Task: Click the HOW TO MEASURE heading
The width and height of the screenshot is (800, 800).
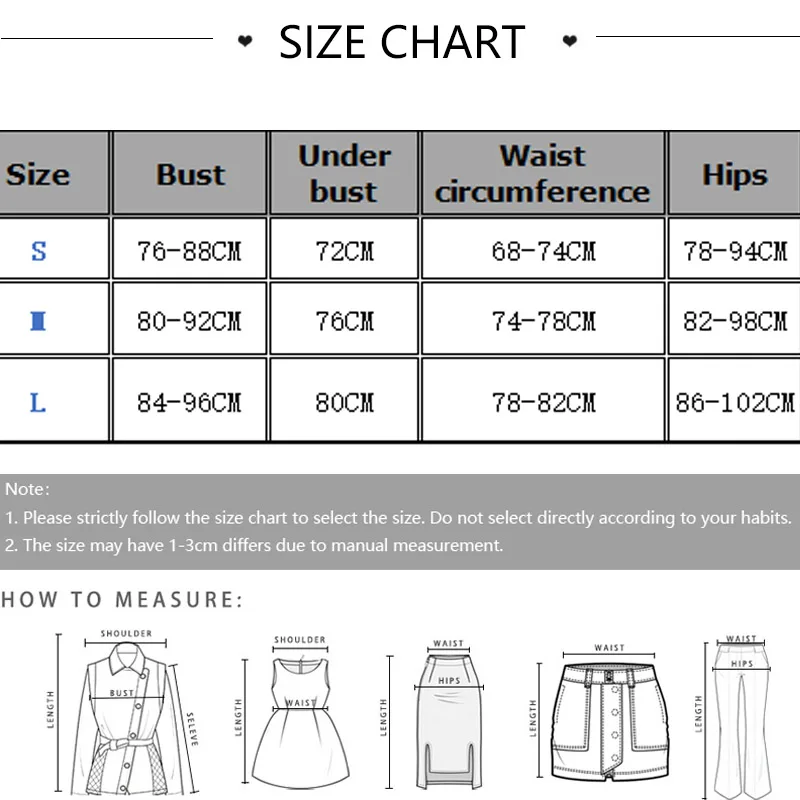Action: (x=121, y=600)
